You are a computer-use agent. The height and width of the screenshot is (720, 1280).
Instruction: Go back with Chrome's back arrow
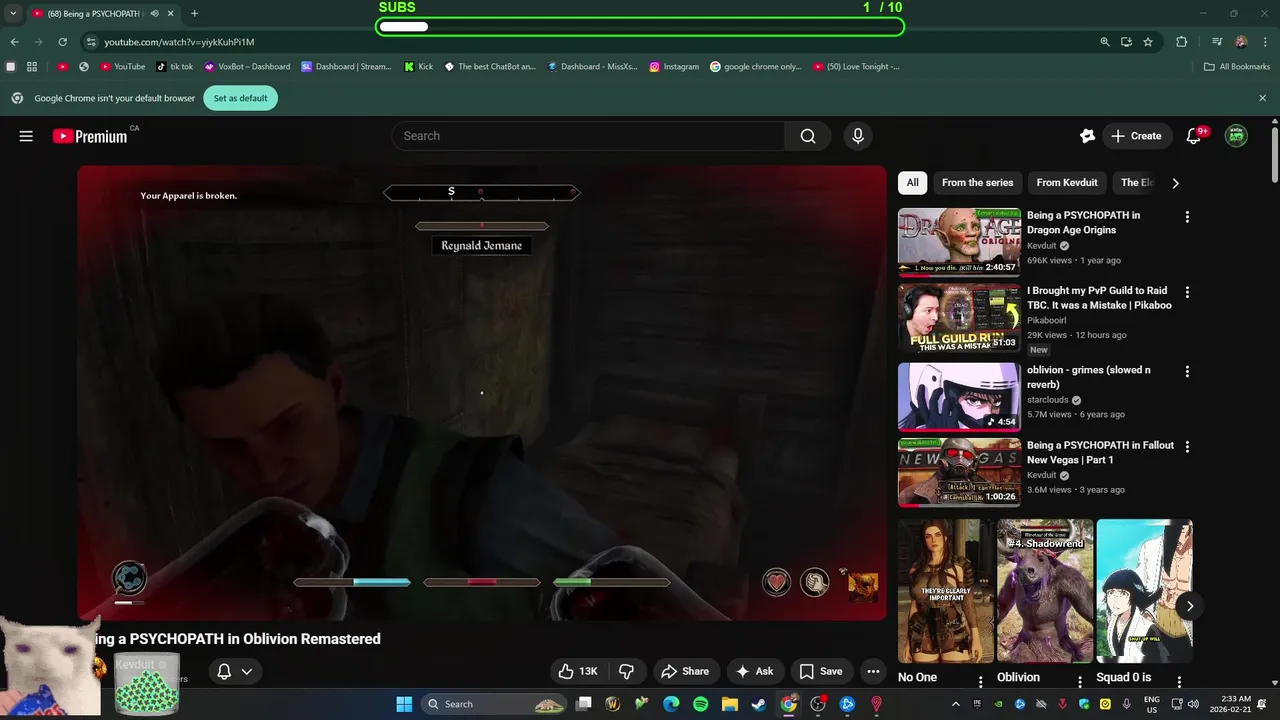point(14,42)
